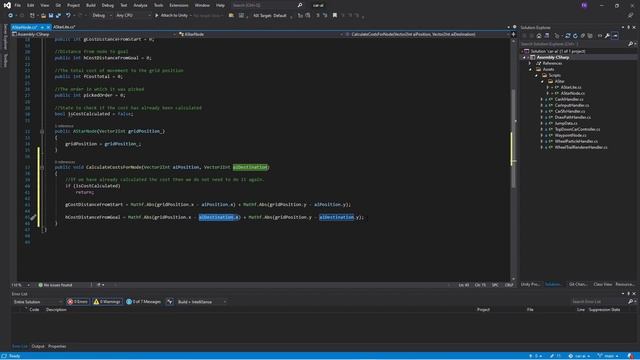Screen dimensions: 640x360
Task: Click the Open File toolbar icon
Action: pyautogui.click(x=43, y=16)
